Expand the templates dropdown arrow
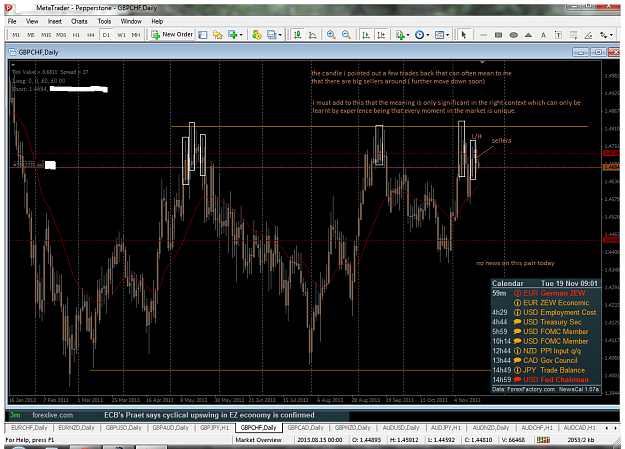Image resolution: width=625 pixels, height=449 pixels. click(447, 35)
